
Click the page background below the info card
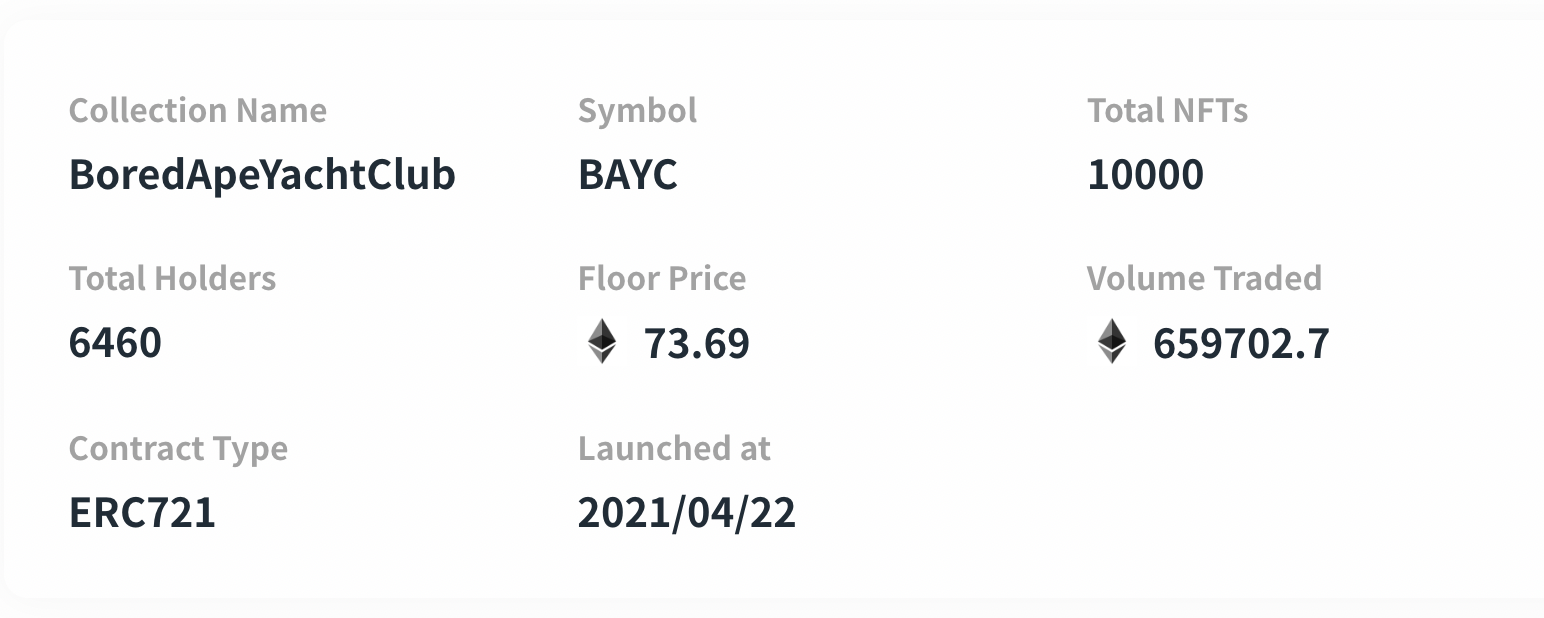click(x=772, y=609)
